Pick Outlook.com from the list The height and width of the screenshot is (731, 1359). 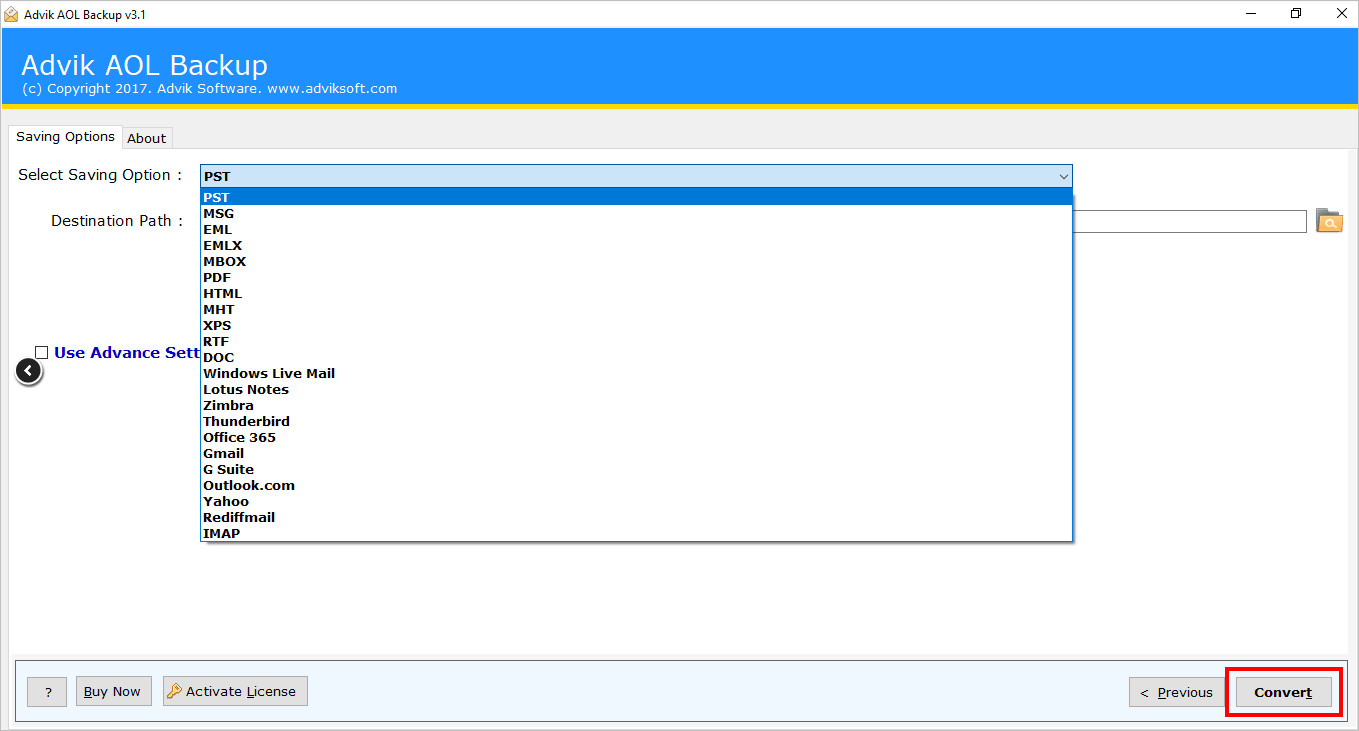tap(636, 485)
